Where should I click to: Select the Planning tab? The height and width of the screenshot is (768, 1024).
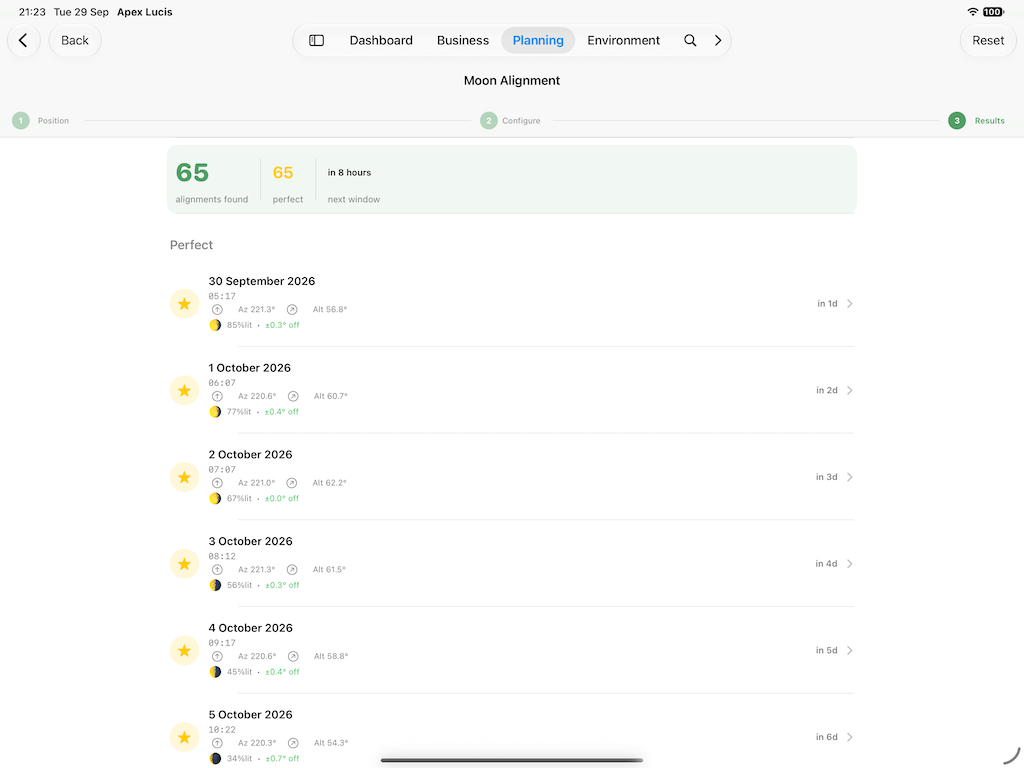538,40
